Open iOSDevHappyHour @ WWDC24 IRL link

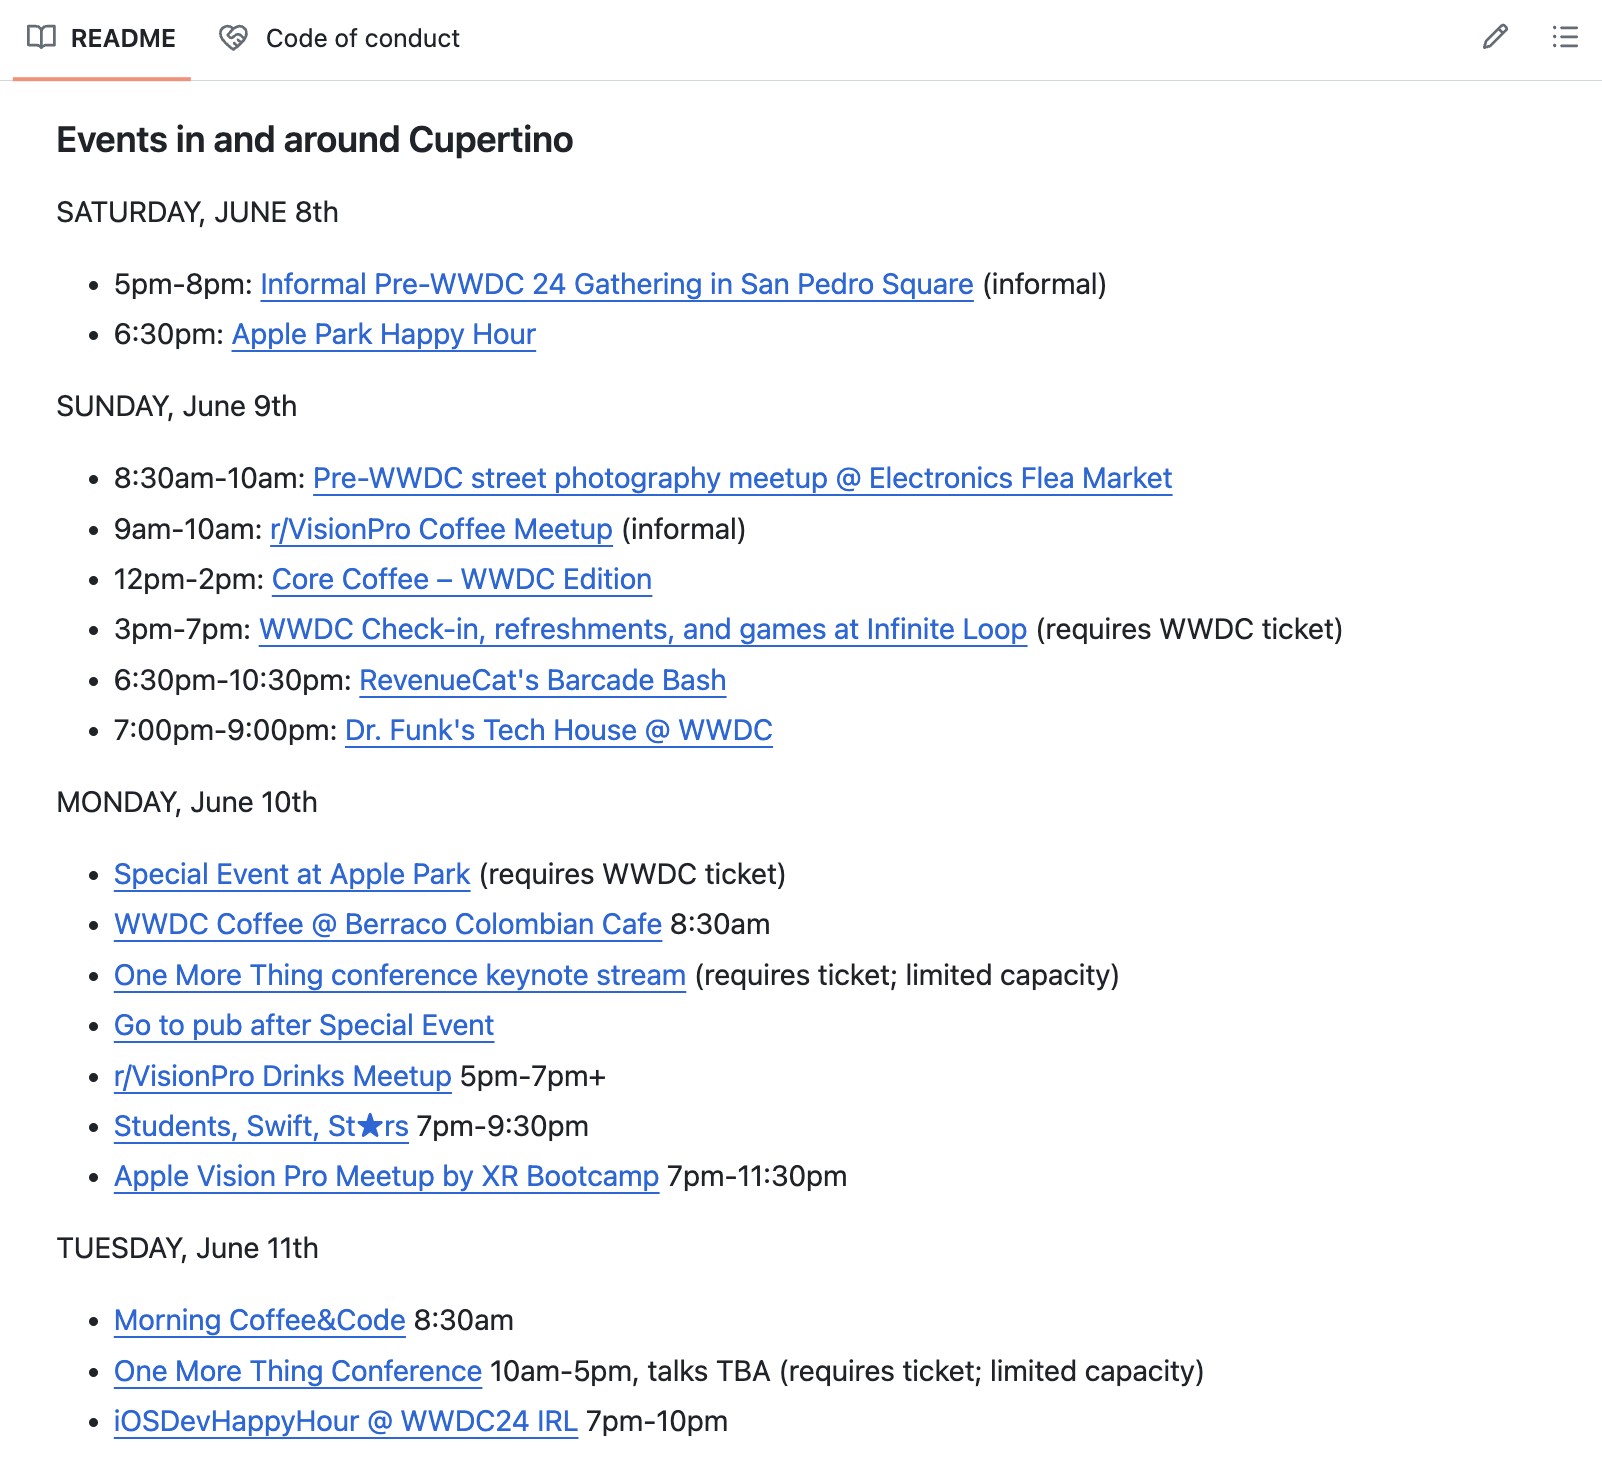[346, 1421]
